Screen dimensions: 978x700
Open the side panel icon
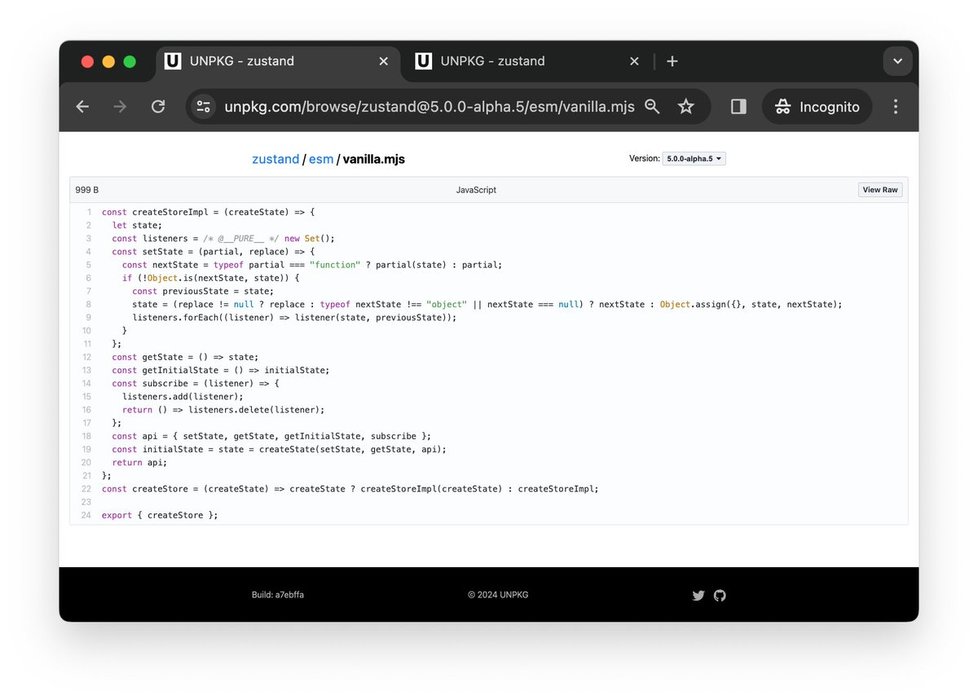point(738,107)
